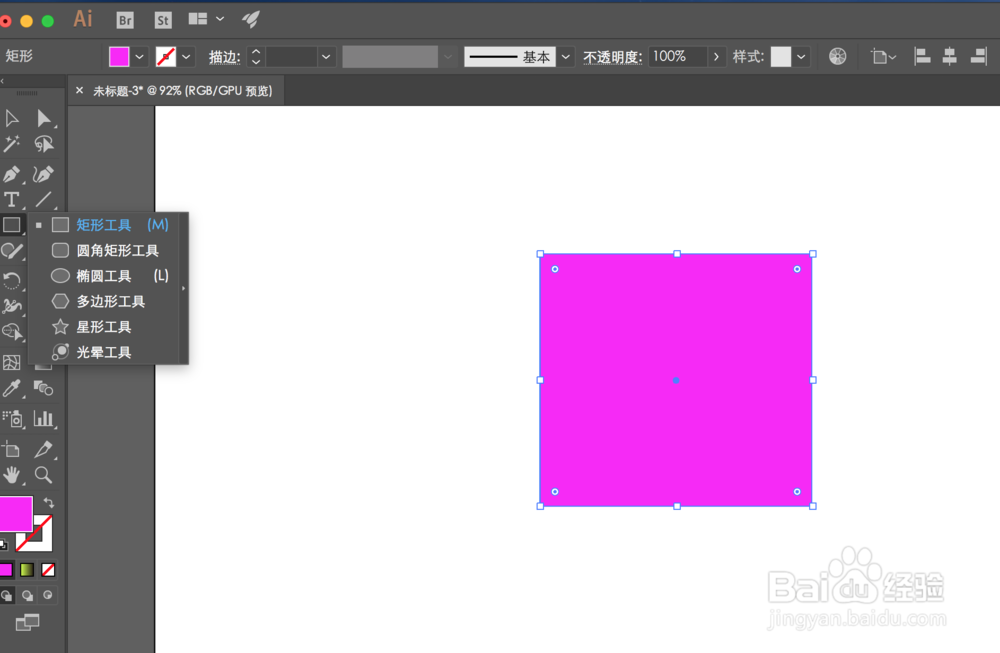1000x653 pixels.
Task: Select the Hand tool
Action: 11,475
